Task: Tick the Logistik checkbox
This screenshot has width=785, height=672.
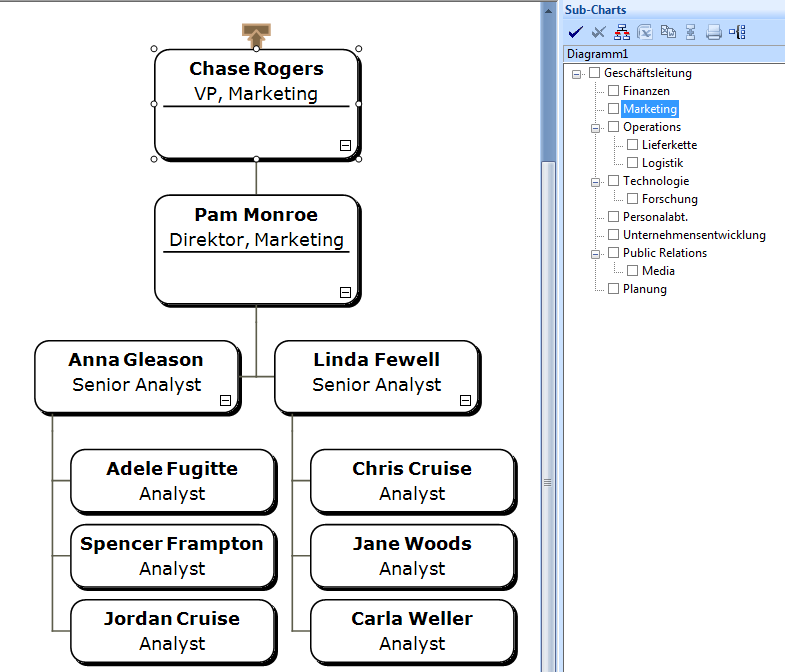Action: 633,163
